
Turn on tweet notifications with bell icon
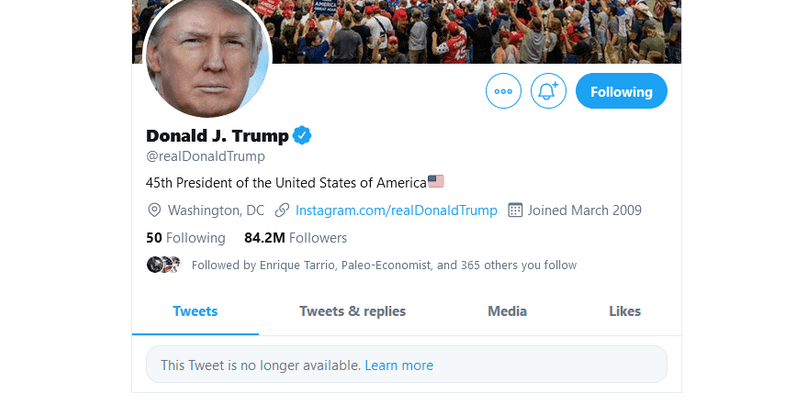tap(548, 92)
